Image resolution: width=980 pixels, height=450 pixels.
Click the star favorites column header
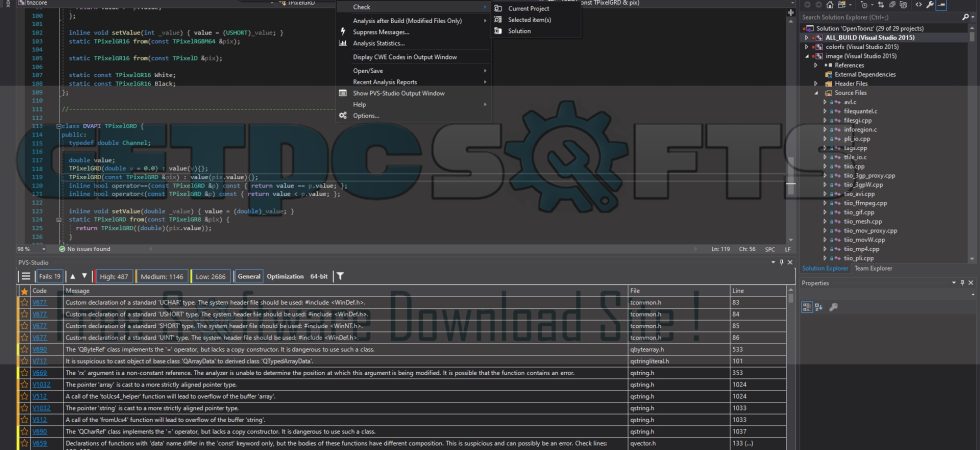[24, 291]
